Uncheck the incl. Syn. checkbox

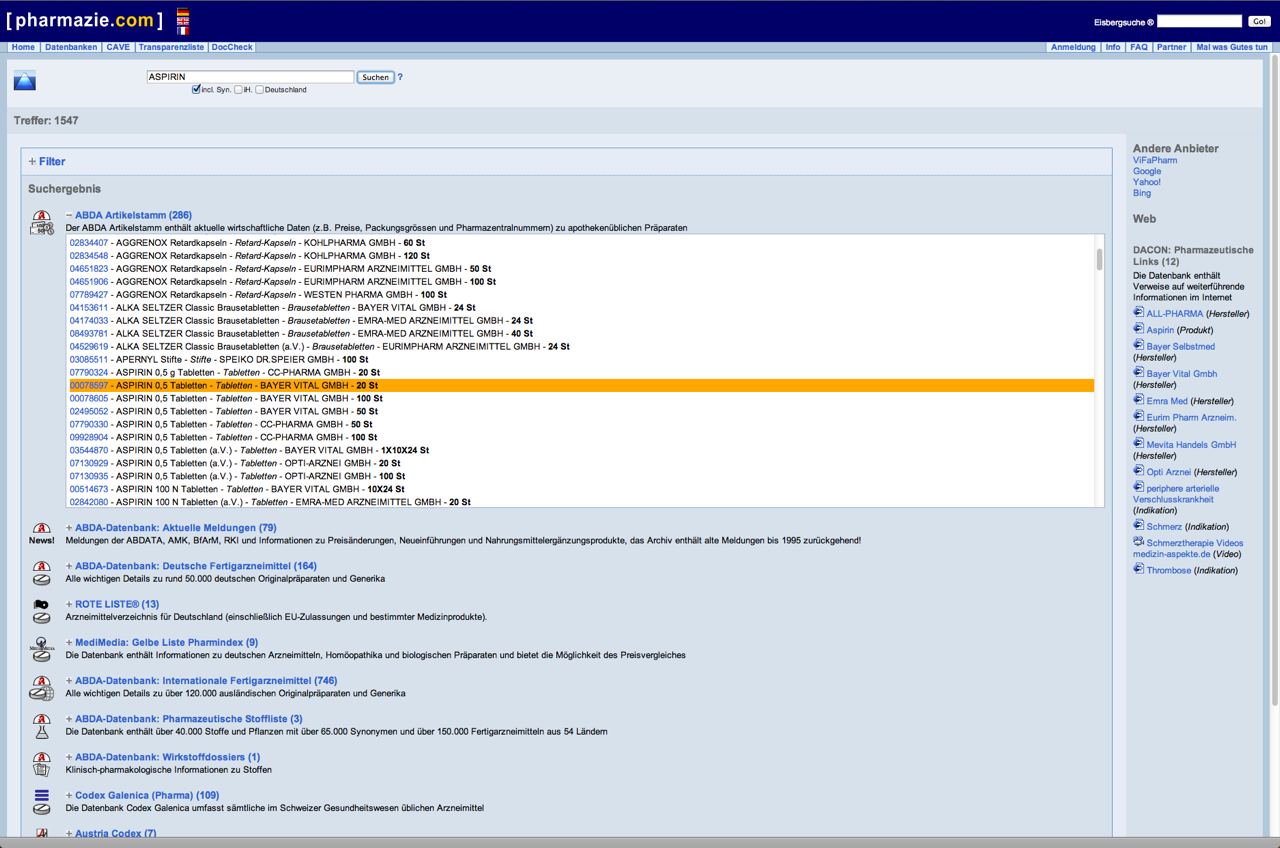coord(196,90)
